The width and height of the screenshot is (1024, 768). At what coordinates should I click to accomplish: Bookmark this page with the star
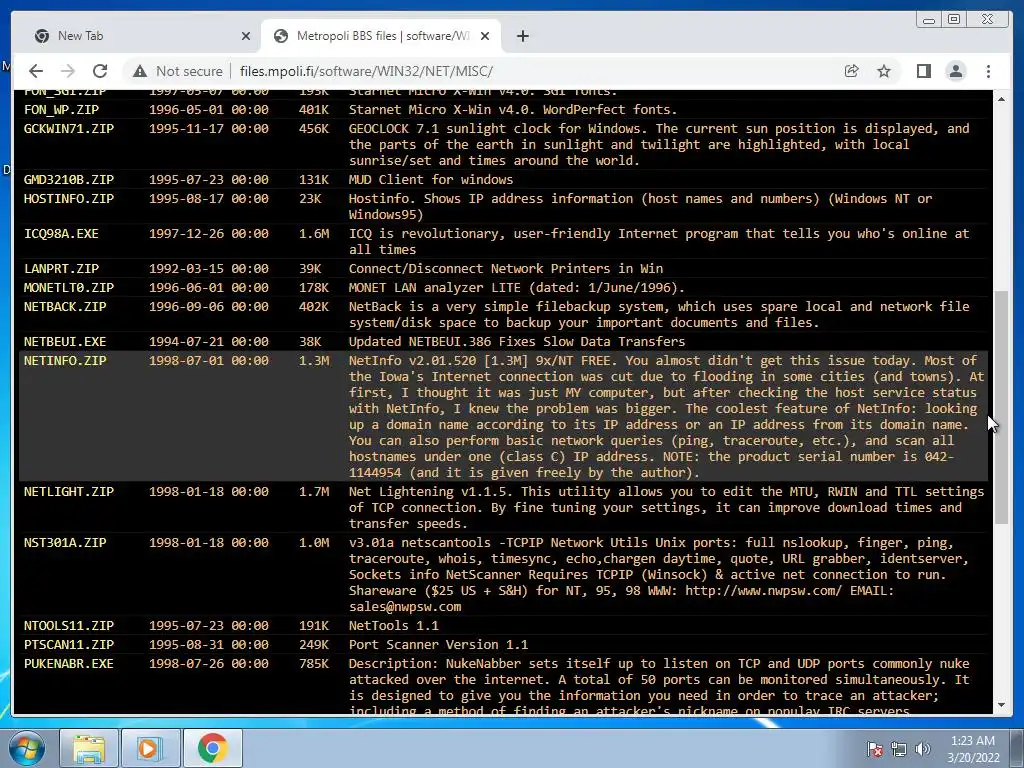point(884,71)
